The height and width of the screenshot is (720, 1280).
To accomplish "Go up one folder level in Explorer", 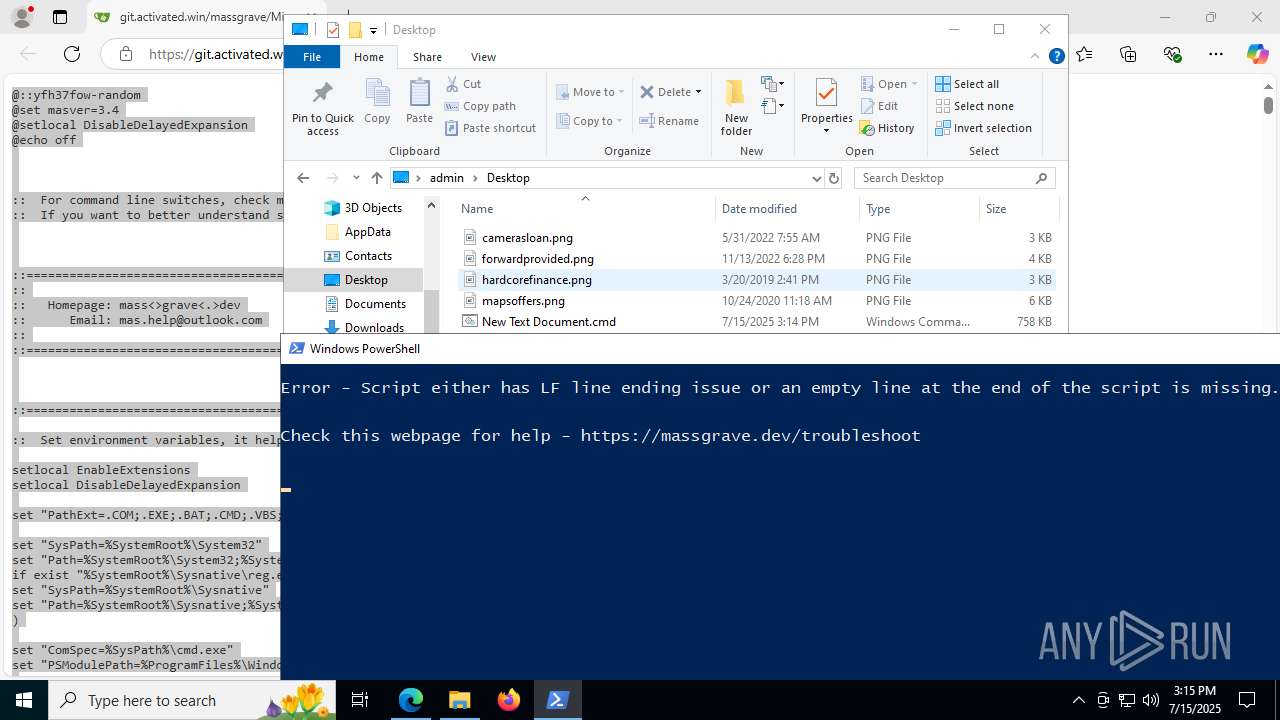I will click(x=376, y=178).
